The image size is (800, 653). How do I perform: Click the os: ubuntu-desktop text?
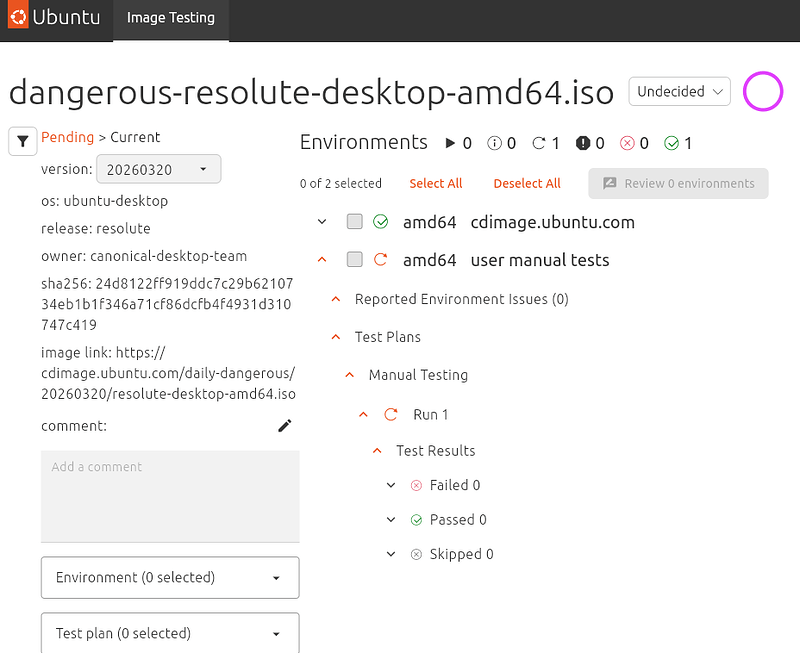click(105, 201)
